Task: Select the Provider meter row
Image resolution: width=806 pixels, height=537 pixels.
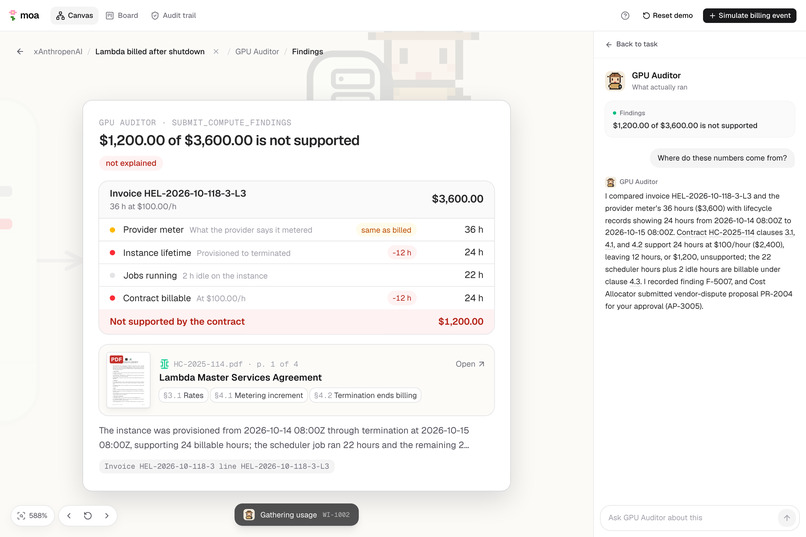Action: 297,230
